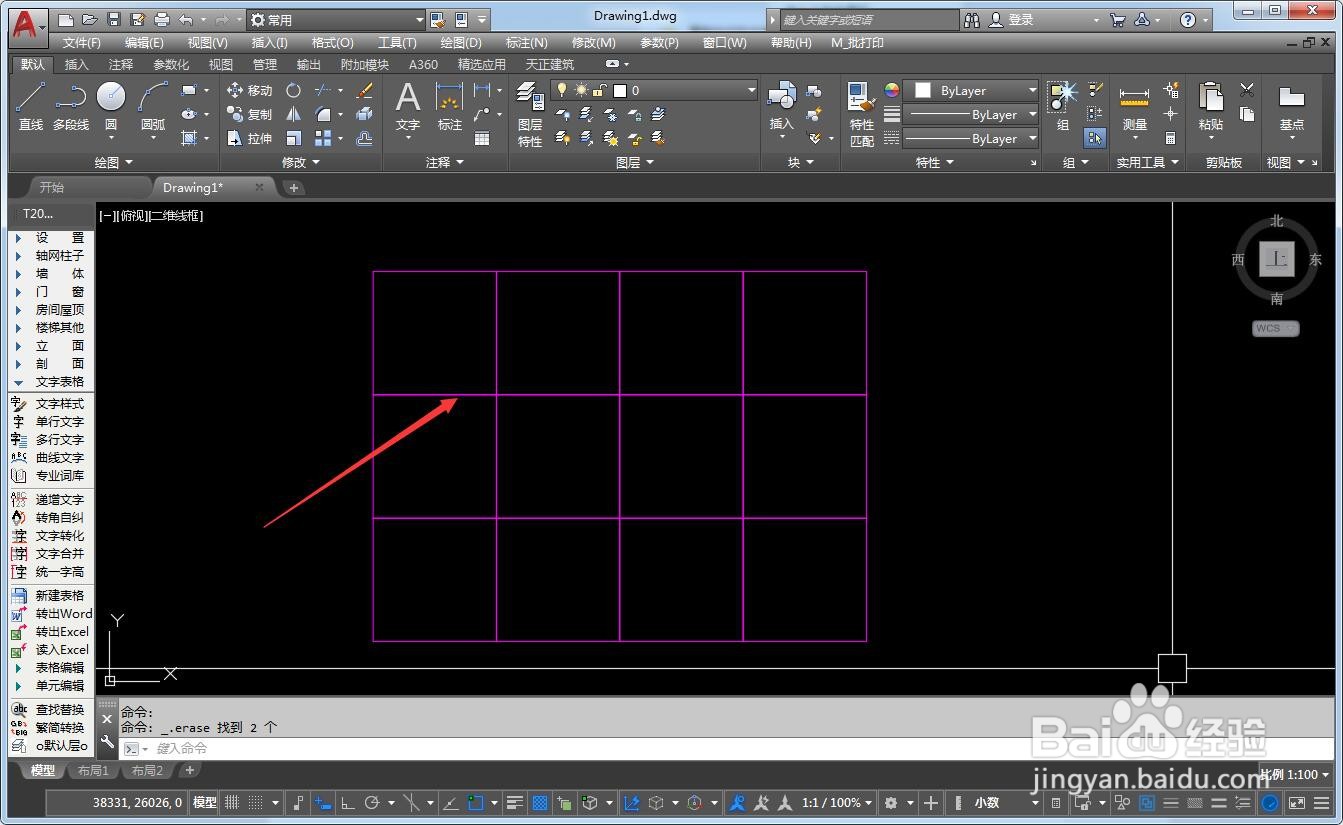Click the Mirror tool icon
The width and height of the screenshot is (1343, 825).
click(x=293, y=114)
